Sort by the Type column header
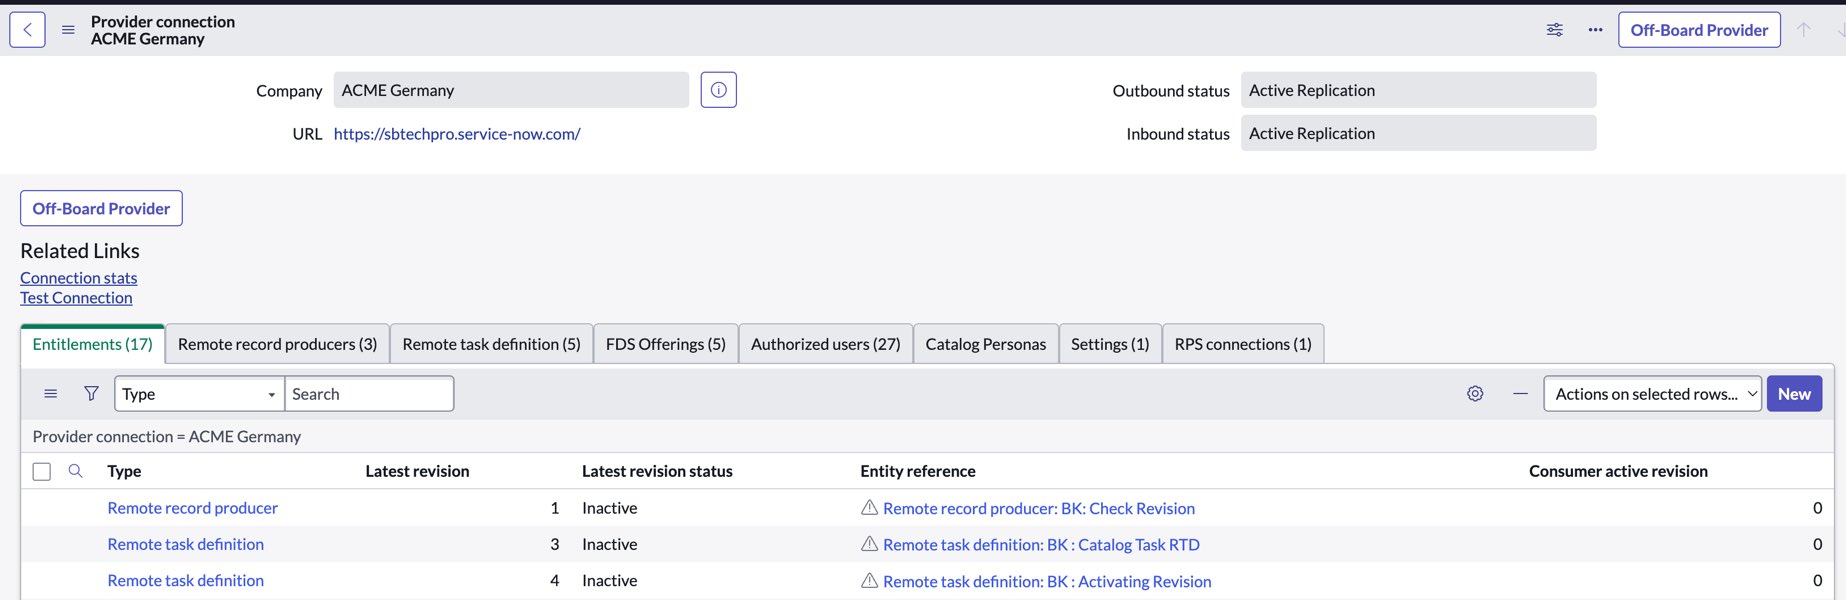This screenshot has width=1846, height=600. point(124,471)
